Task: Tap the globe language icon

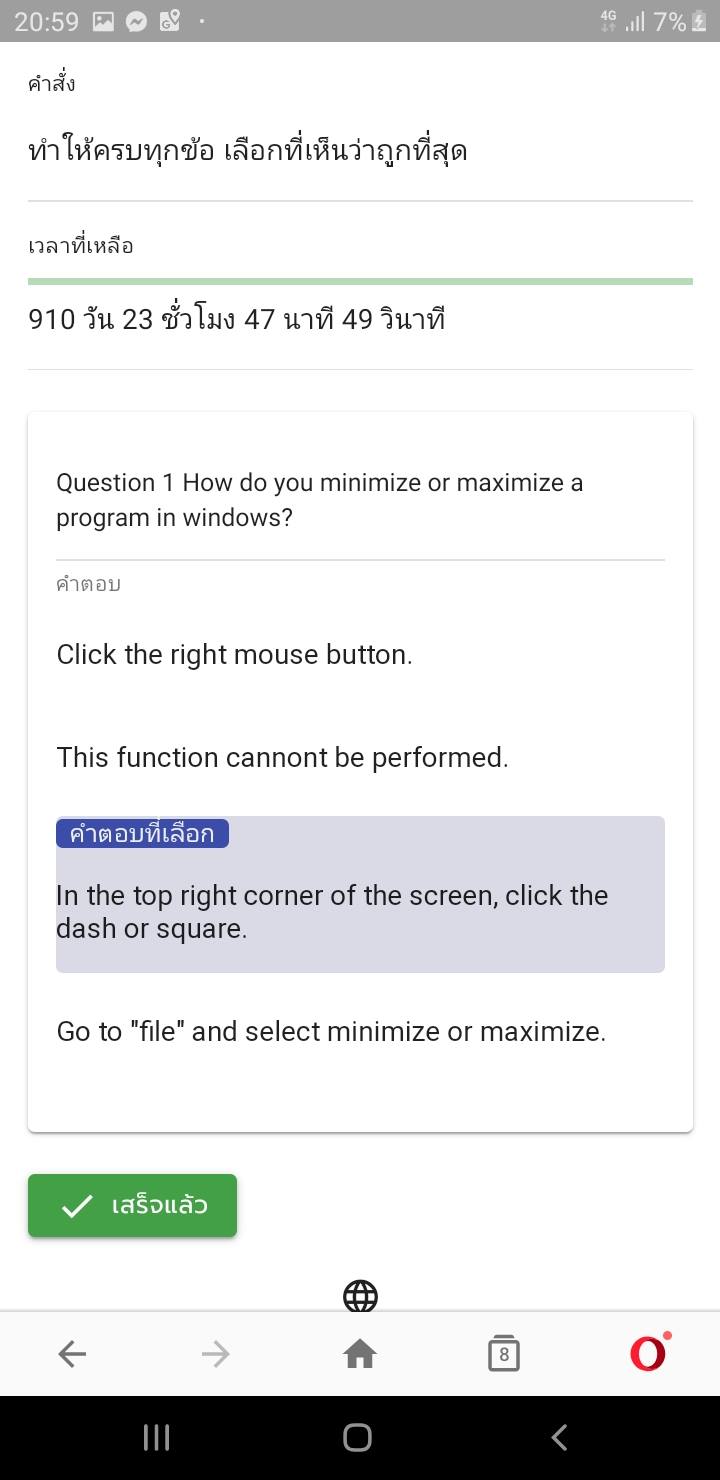Action: (360, 1296)
